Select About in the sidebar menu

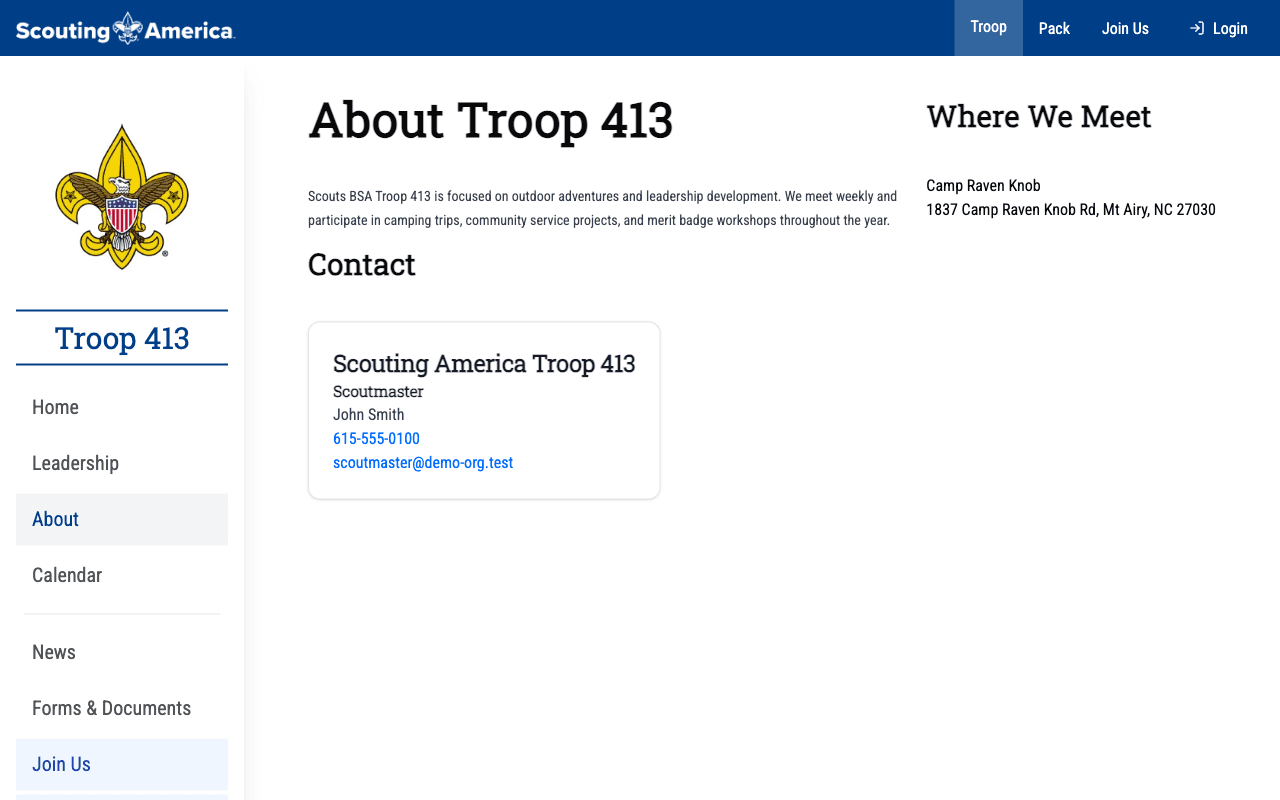122,519
